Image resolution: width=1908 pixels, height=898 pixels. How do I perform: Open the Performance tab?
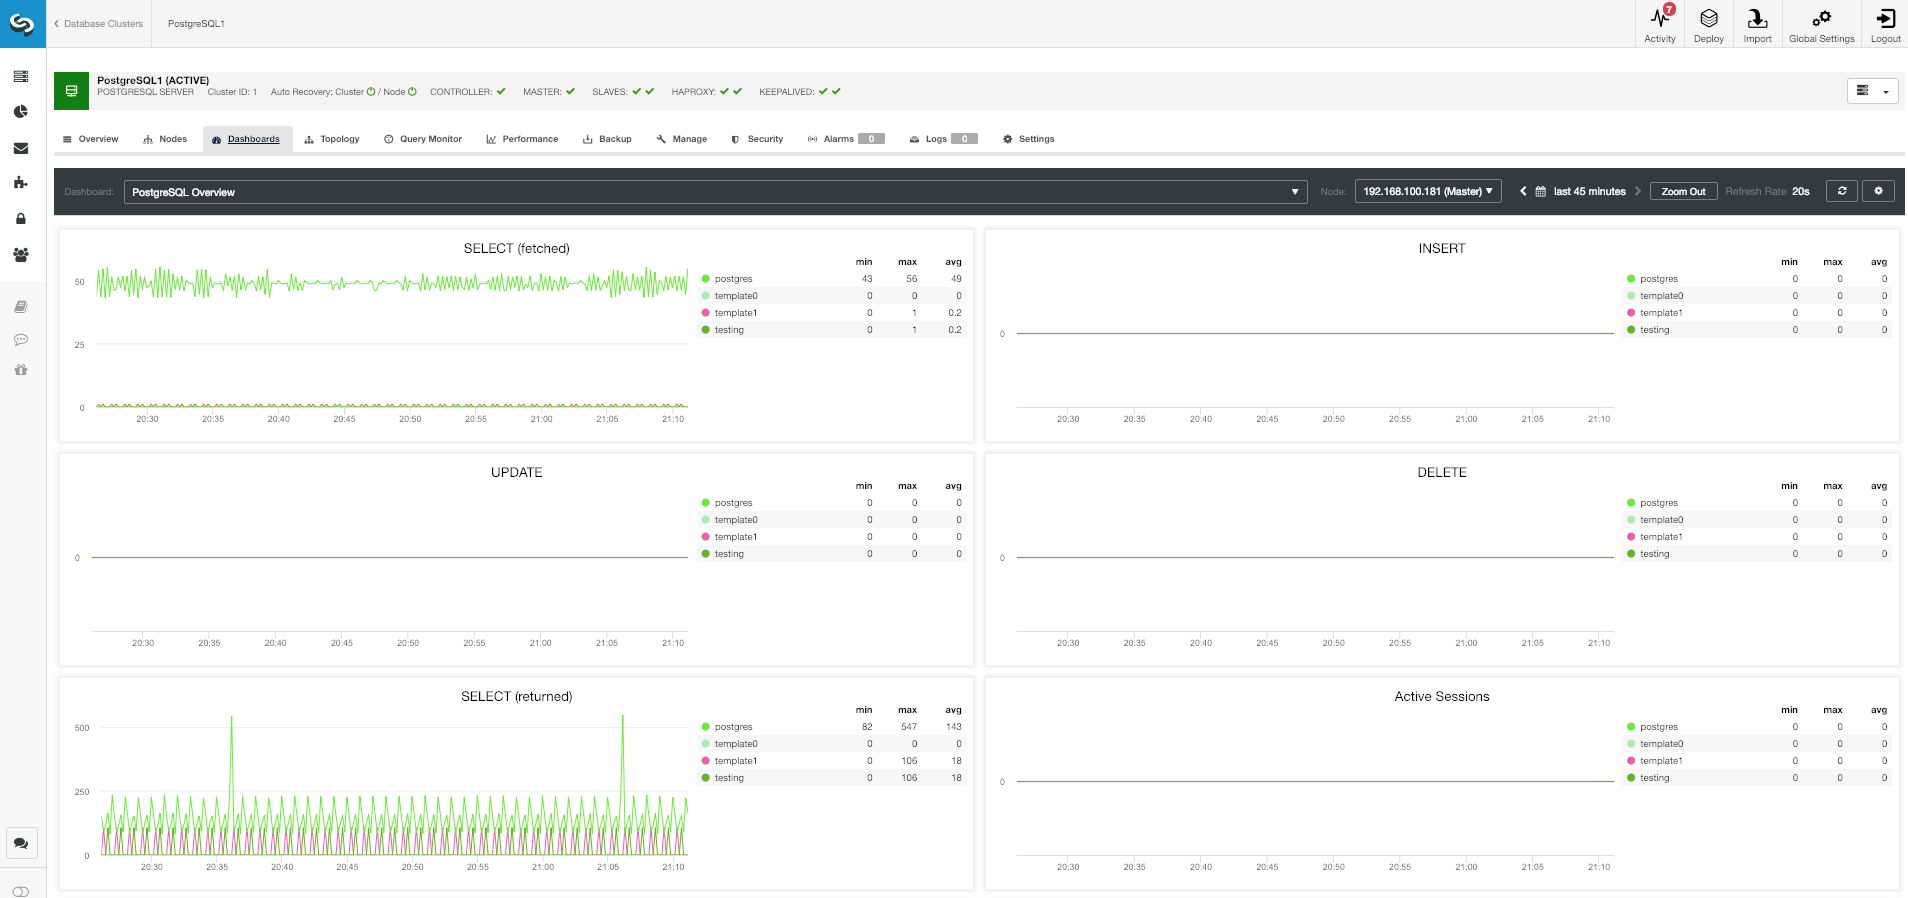522,139
